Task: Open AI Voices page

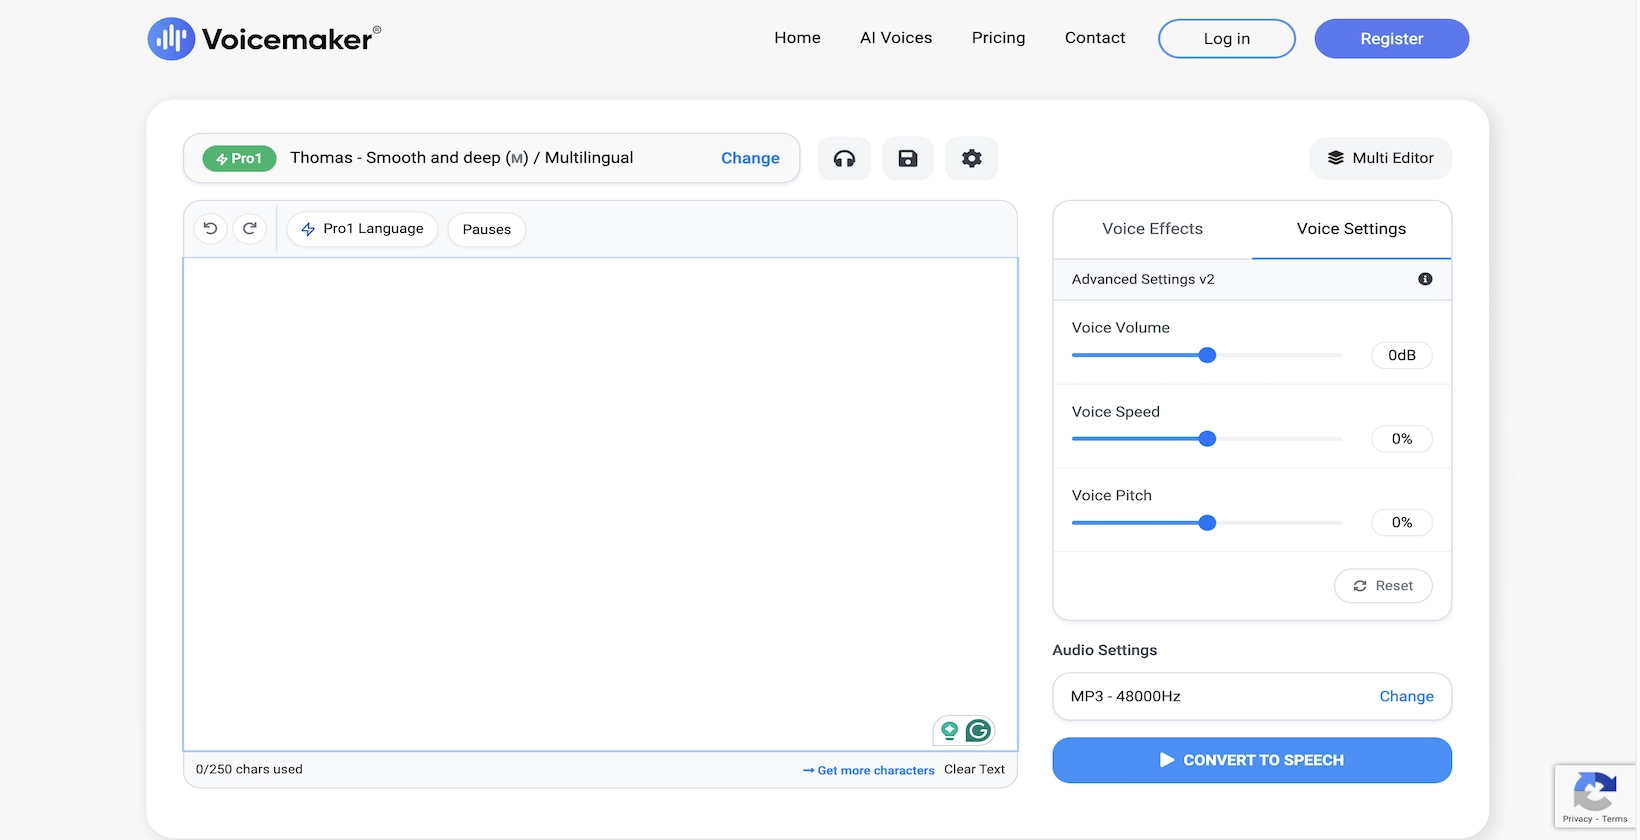Action: [x=896, y=38]
